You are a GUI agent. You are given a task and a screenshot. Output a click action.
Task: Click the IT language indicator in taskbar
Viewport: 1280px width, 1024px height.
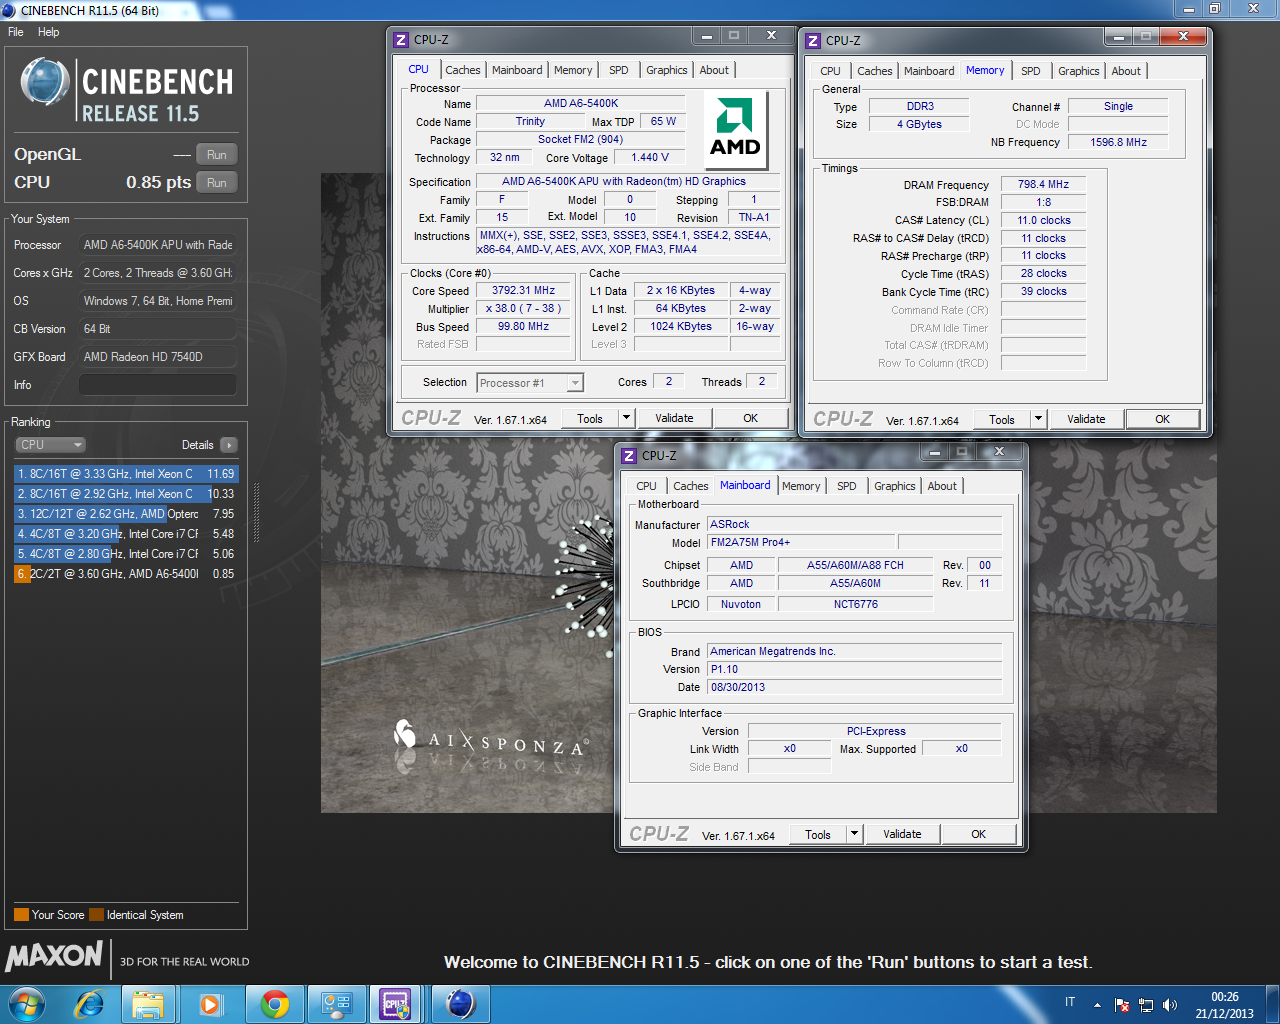(x=1070, y=1002)
